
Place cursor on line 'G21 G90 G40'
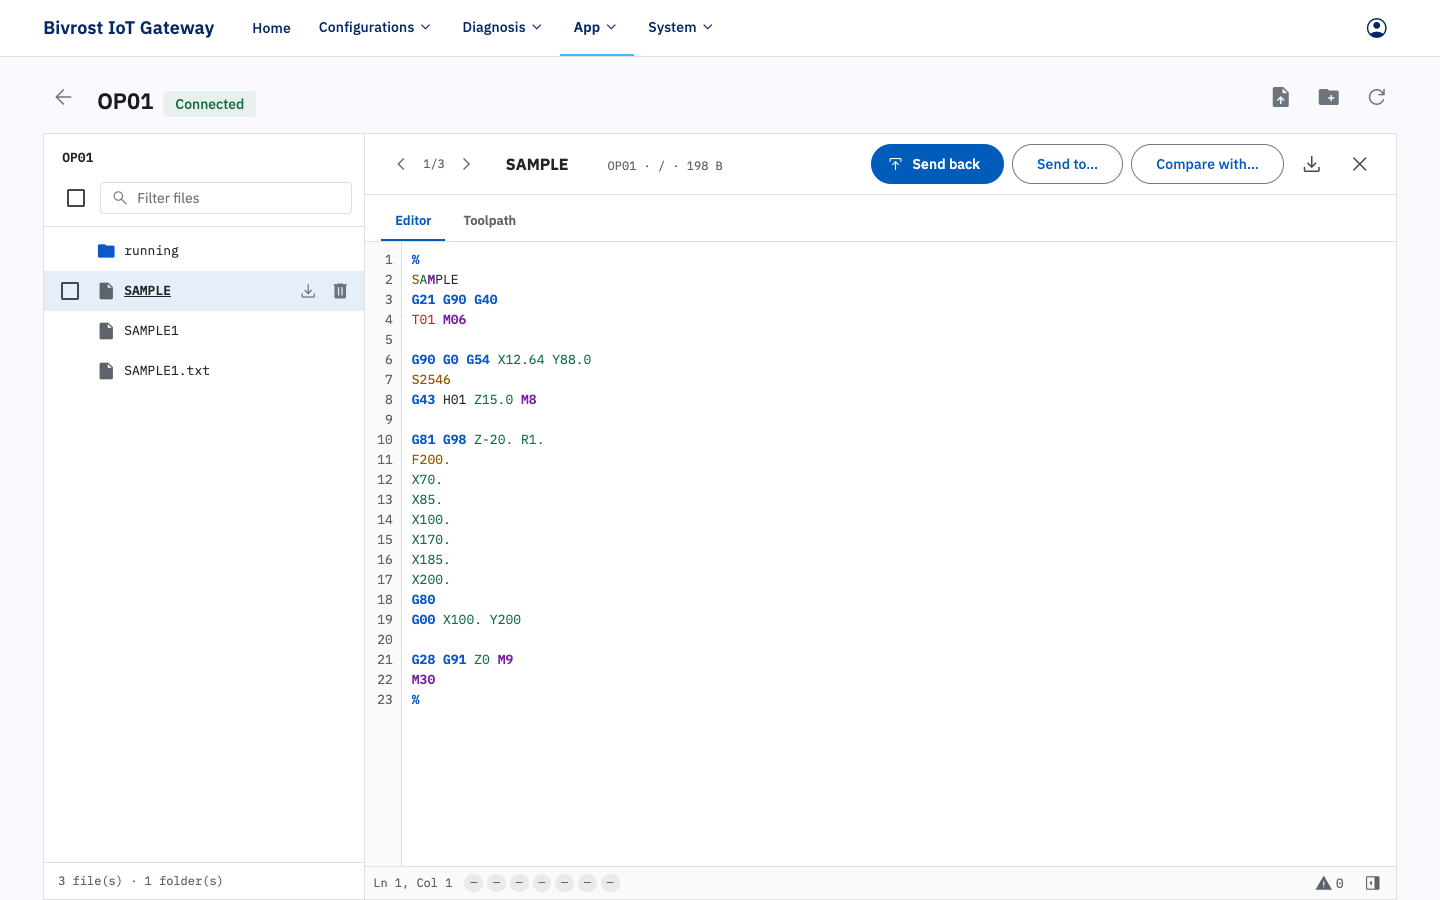454,300
